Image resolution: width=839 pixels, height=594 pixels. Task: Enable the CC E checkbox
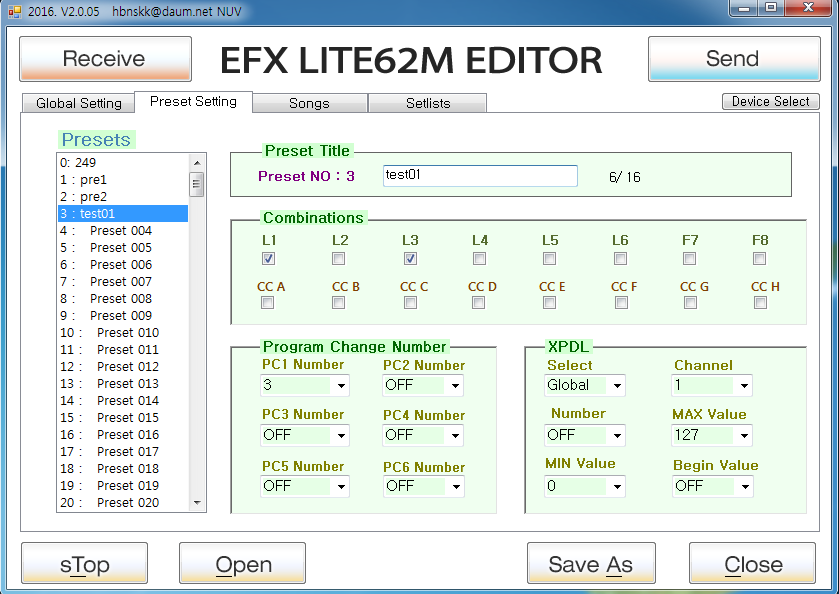[x=549, y=303]
